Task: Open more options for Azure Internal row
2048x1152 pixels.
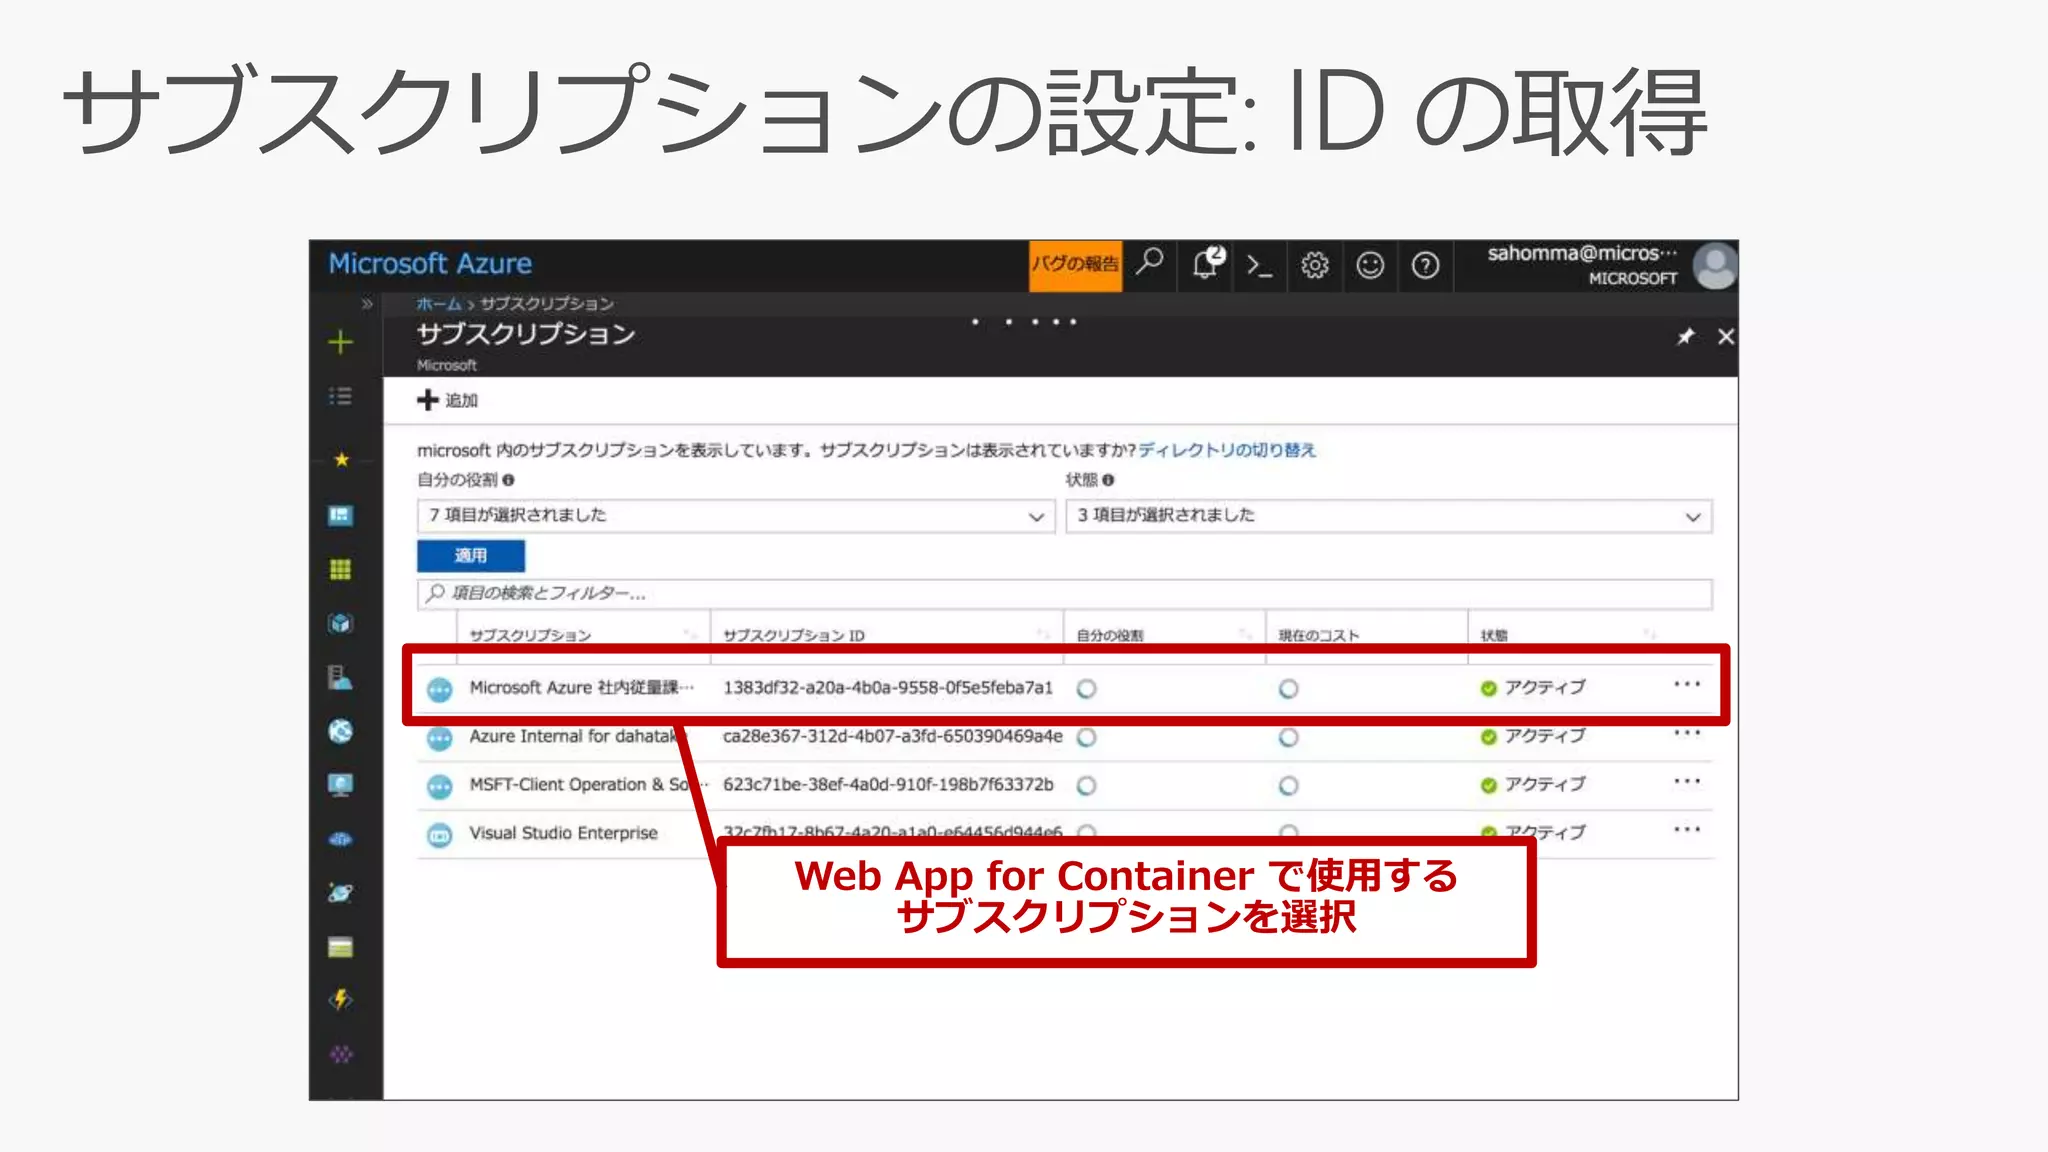Action: click(x=1687, y=733)
